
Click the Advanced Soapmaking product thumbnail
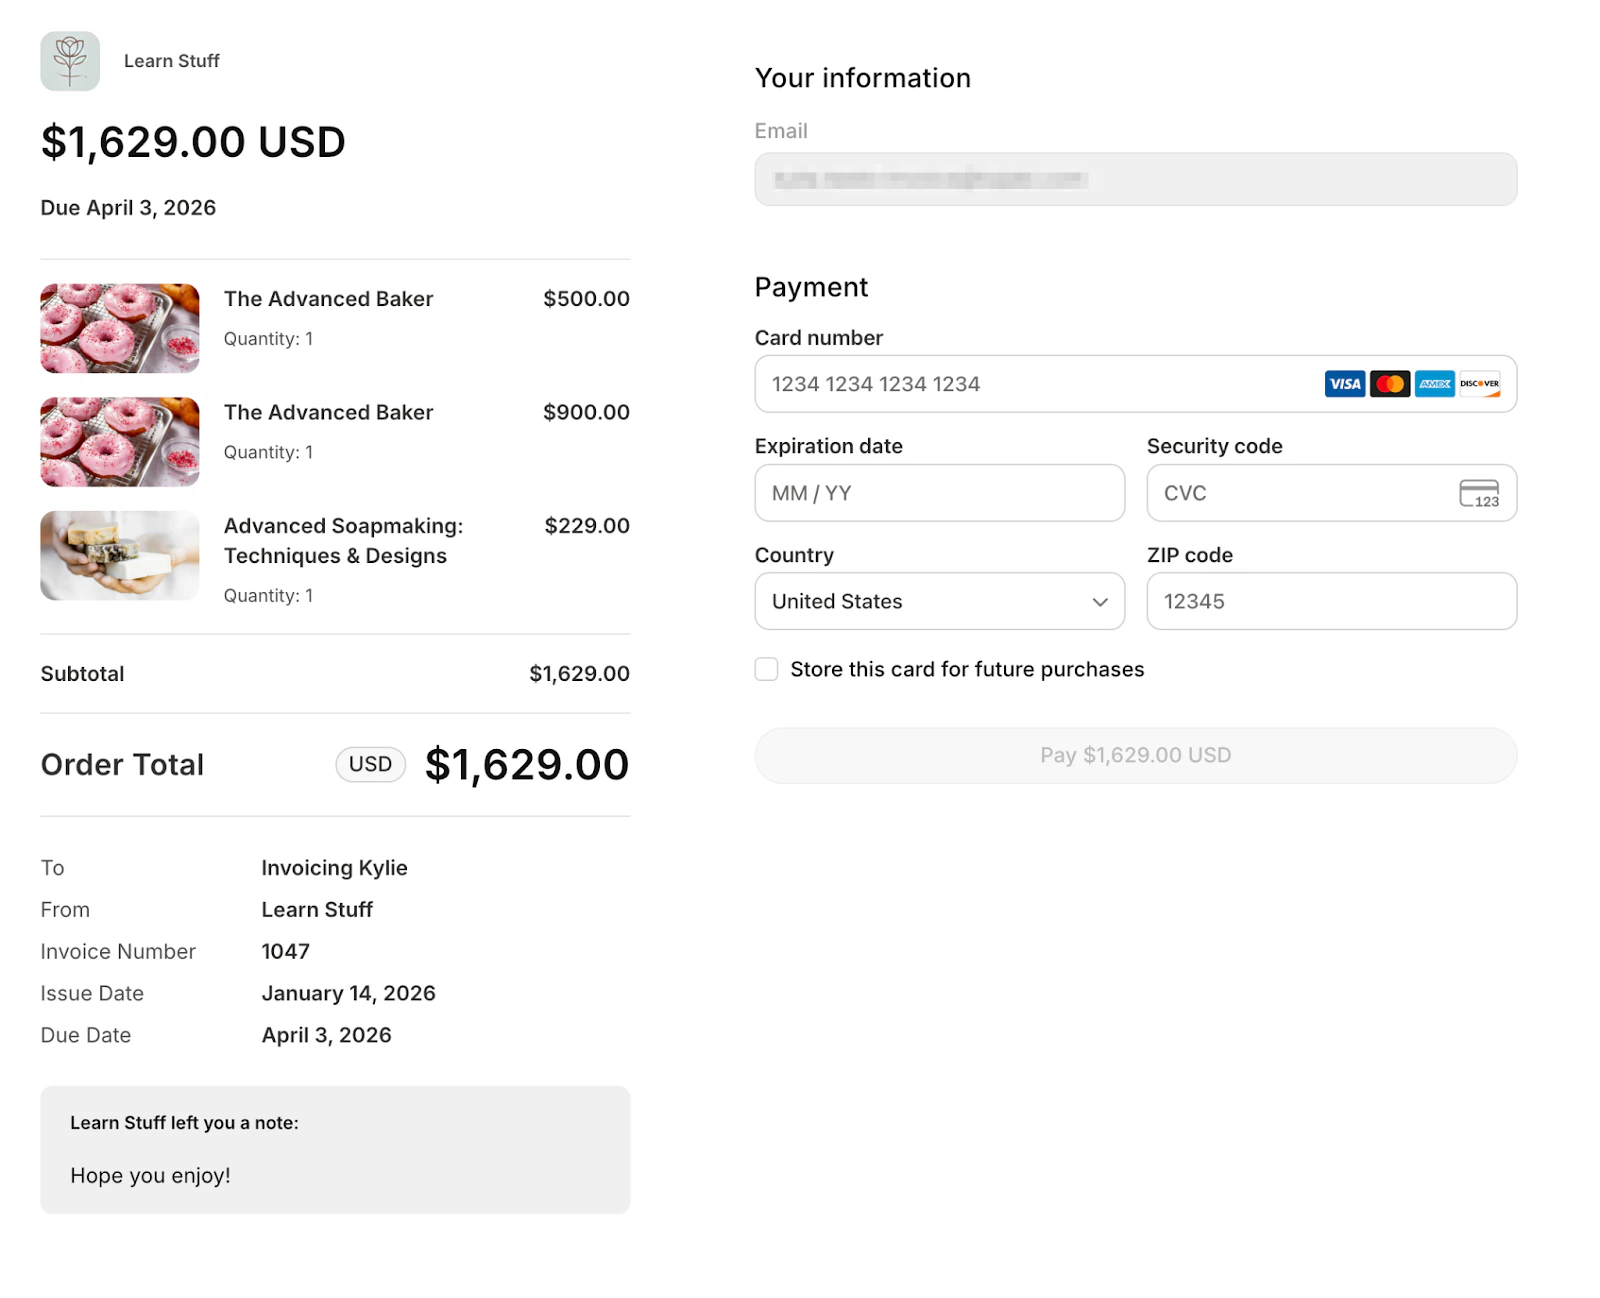119,556
